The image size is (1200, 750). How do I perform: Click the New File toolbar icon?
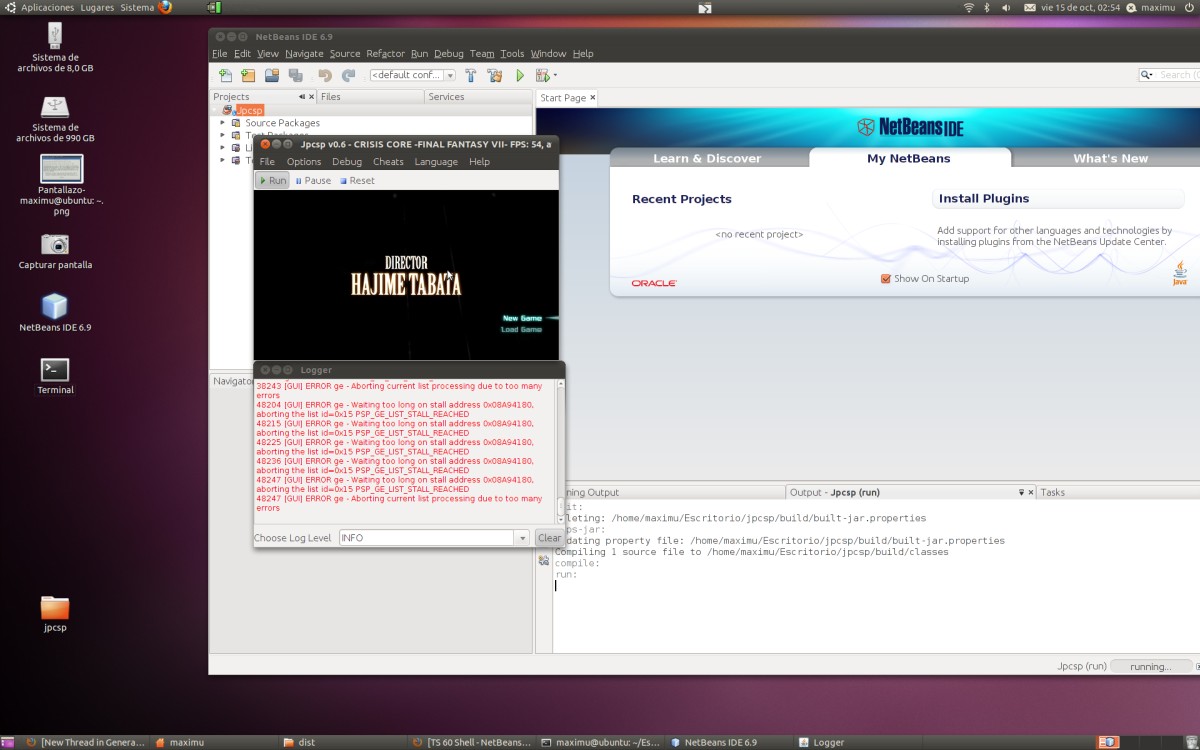(226, 75)
